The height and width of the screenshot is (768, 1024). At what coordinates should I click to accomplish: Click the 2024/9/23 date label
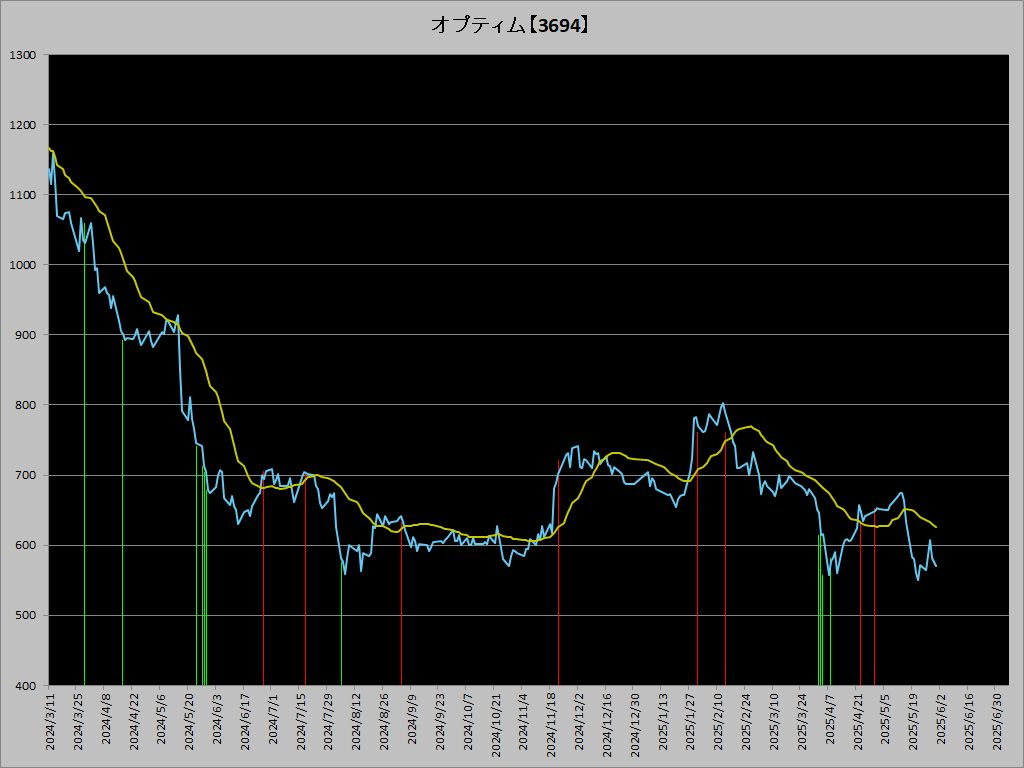tap(440, 720)
